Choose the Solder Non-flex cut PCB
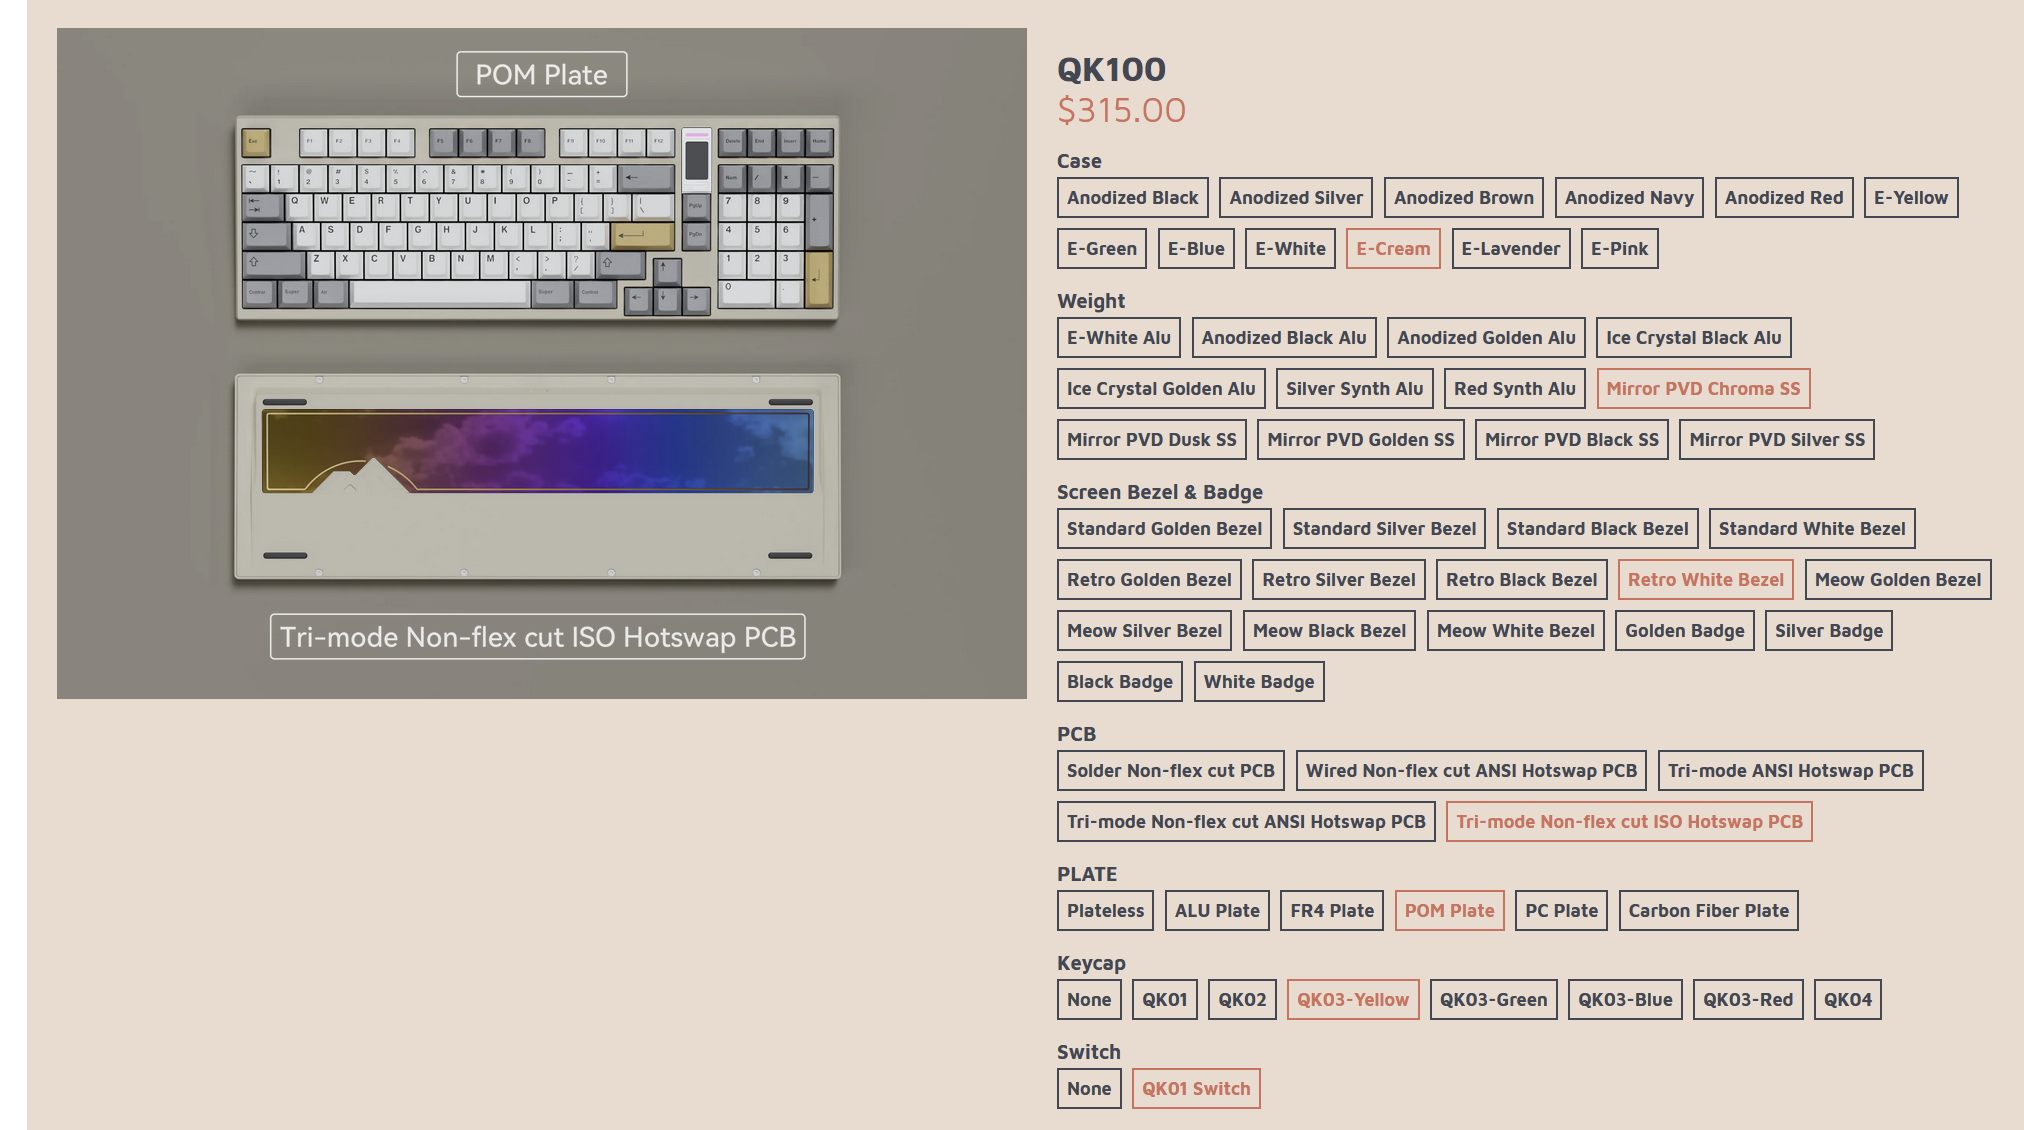 (1170, 771)
